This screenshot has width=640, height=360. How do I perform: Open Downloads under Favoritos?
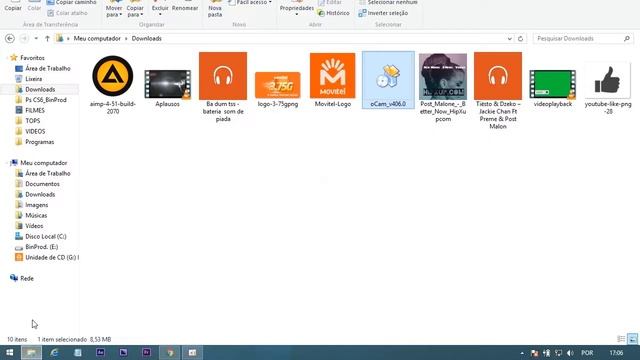[x=35, y=89]
